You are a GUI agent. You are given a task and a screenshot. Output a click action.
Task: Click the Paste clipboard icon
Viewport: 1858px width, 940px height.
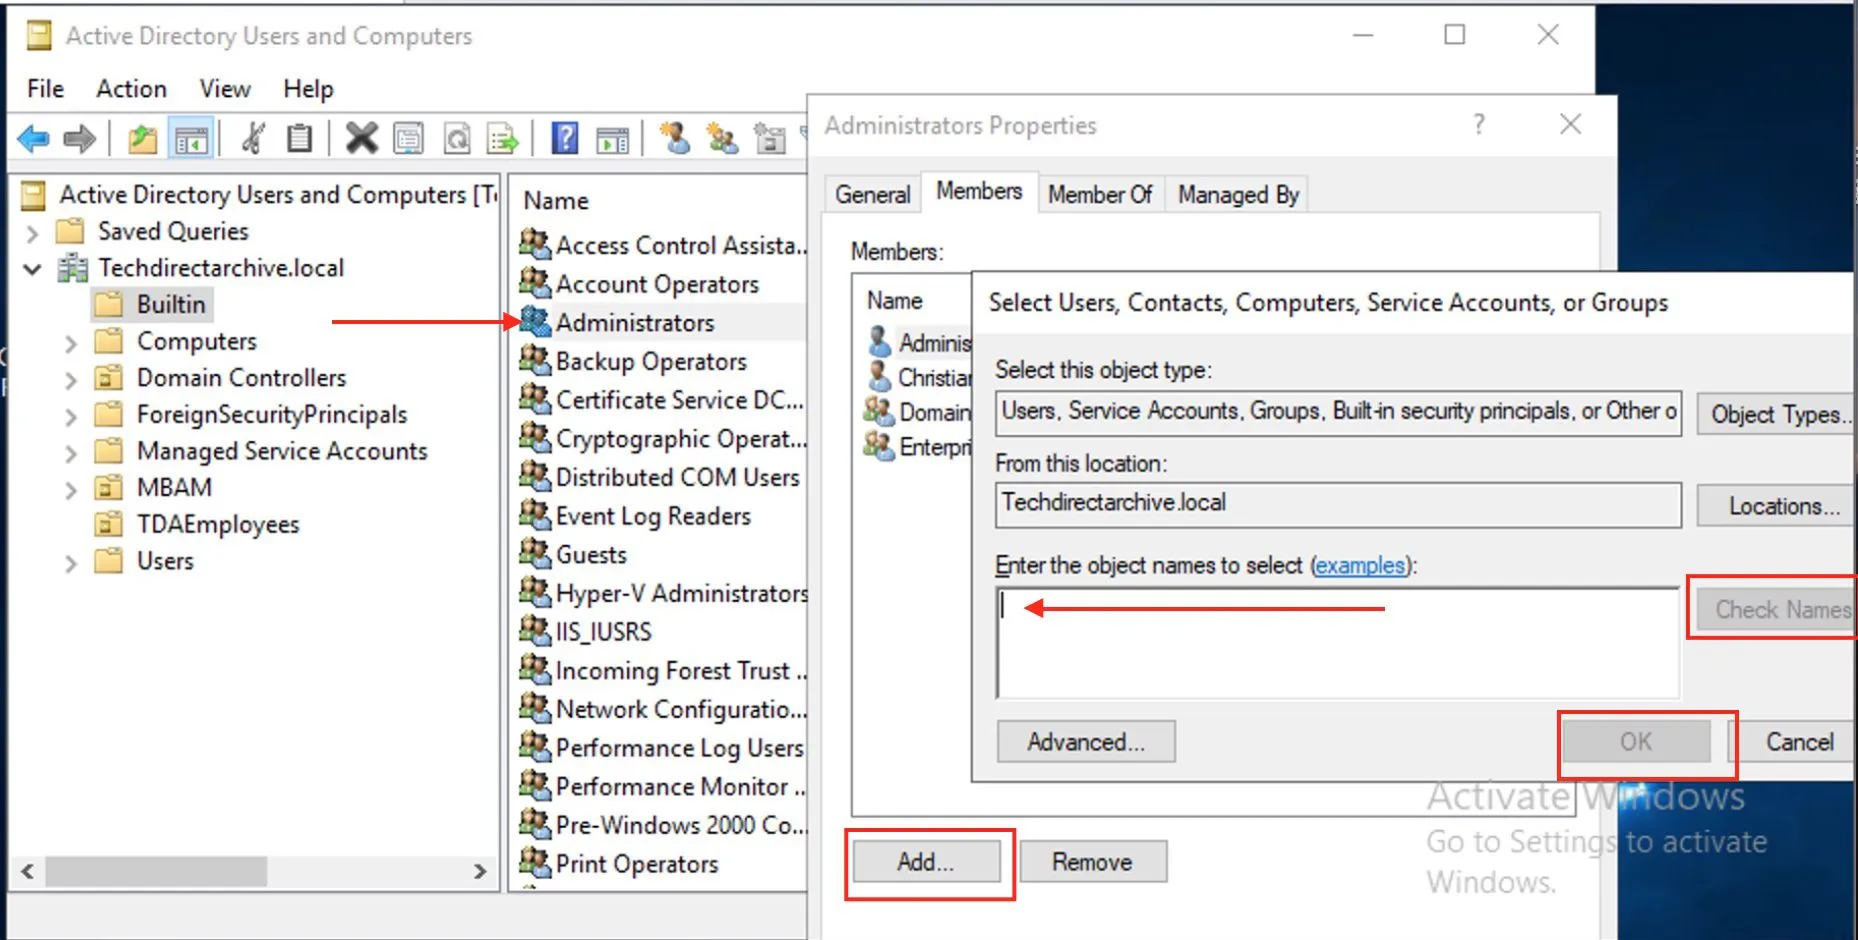299,138
